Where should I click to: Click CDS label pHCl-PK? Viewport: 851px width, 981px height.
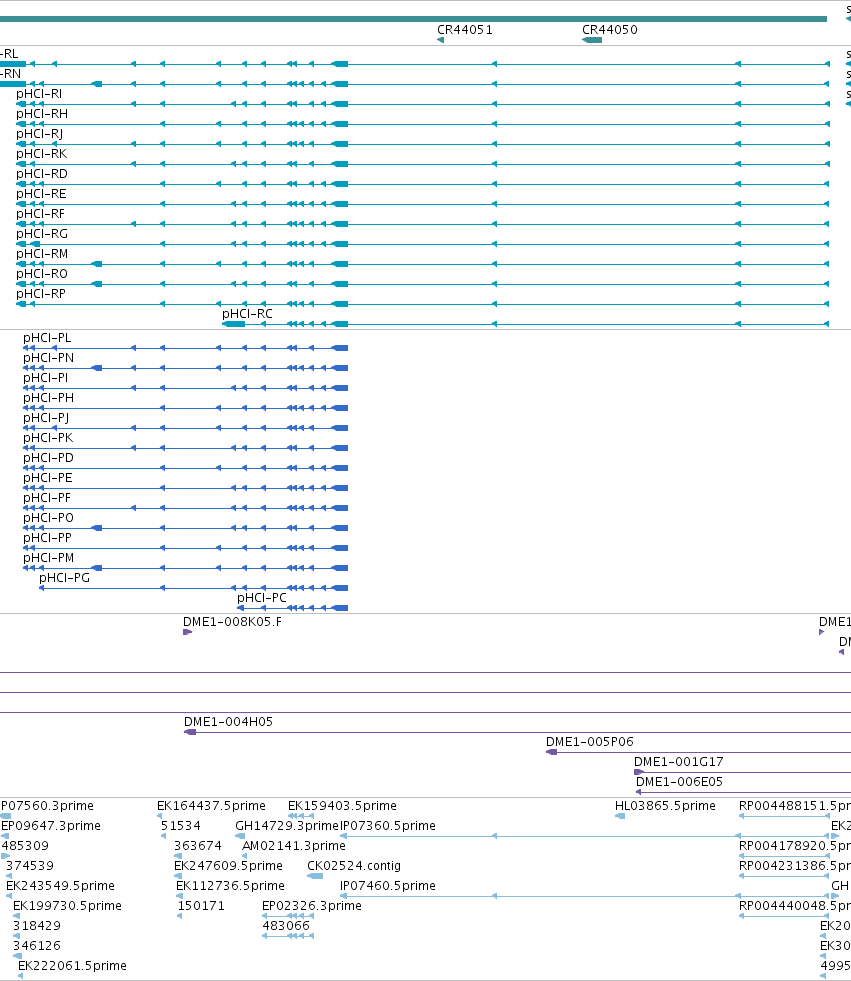tap(48, 438)
